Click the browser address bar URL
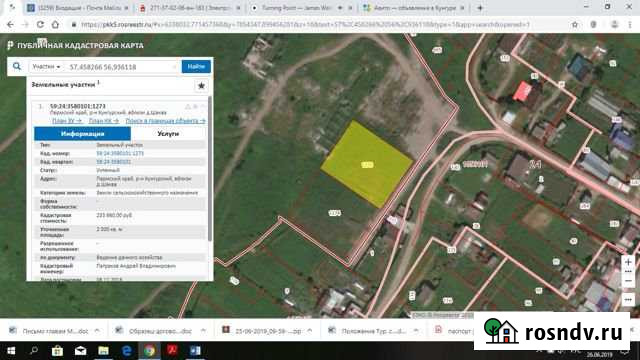This screenshot has height=360, width=640. click(x=305, y=24)
